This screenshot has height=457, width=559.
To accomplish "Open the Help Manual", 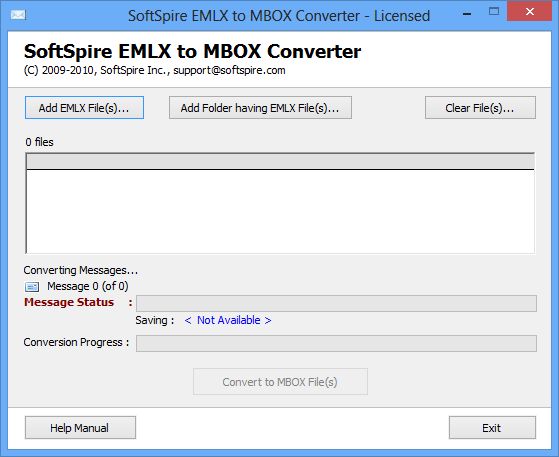I will tap(80, 427).
